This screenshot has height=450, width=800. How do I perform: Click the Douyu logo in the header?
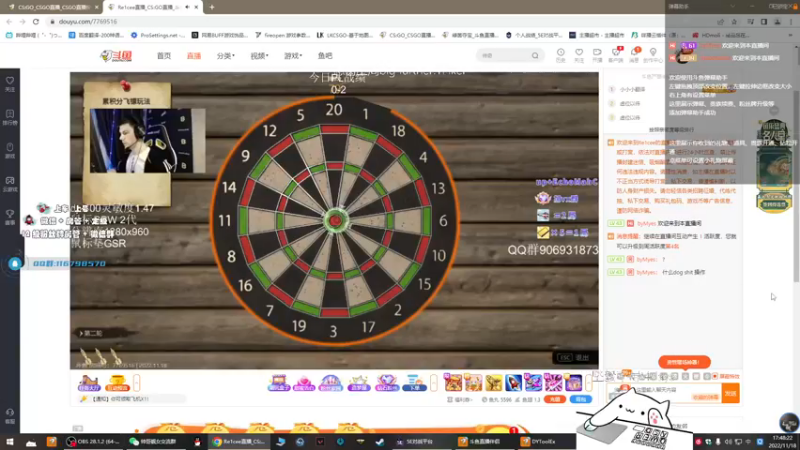pos(116,56)
